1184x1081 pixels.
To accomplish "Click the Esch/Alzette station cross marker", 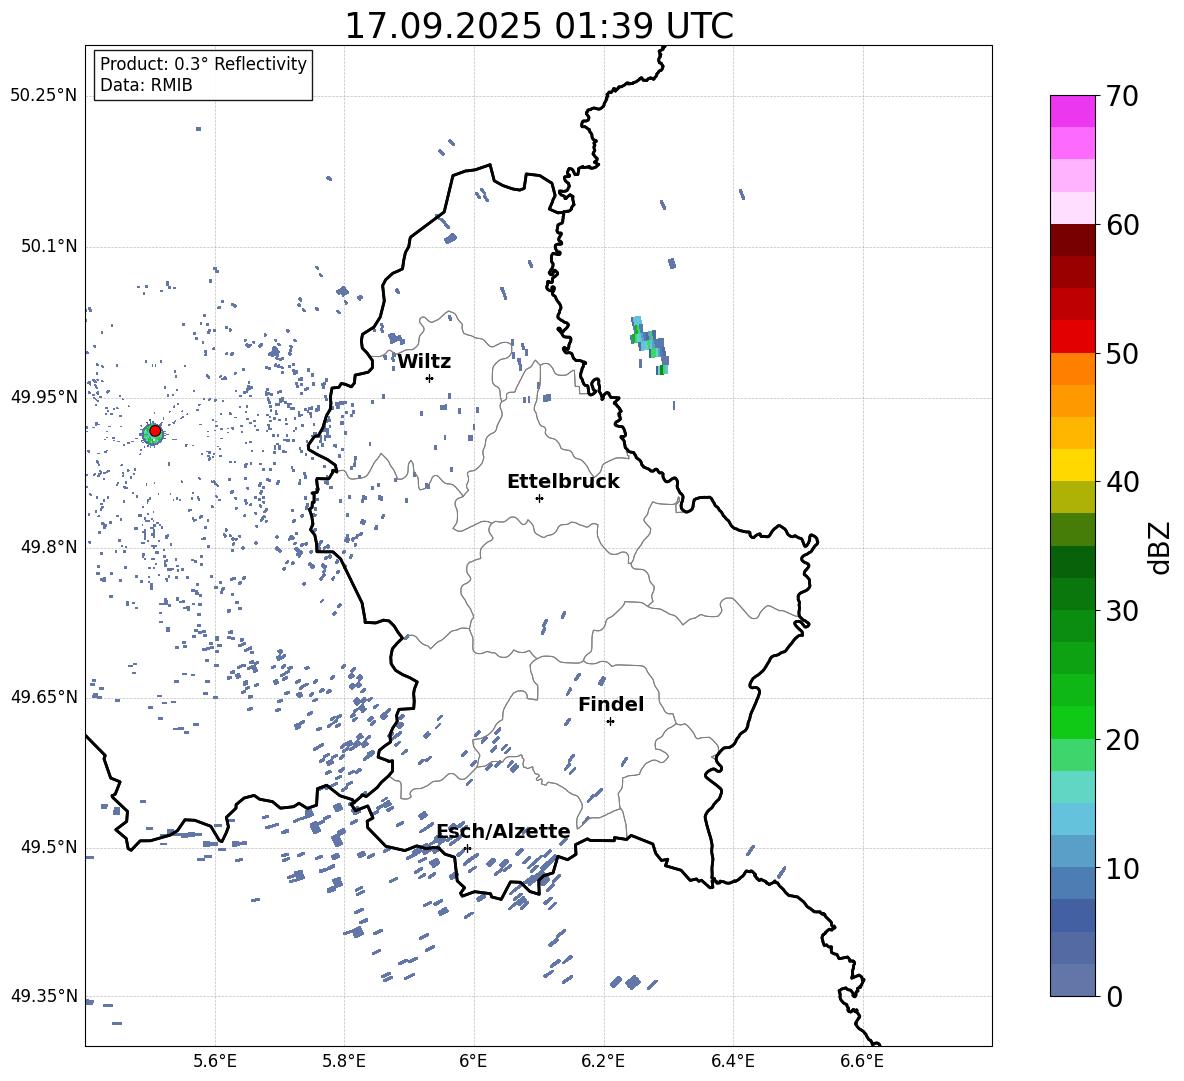I will pos(467,848).
